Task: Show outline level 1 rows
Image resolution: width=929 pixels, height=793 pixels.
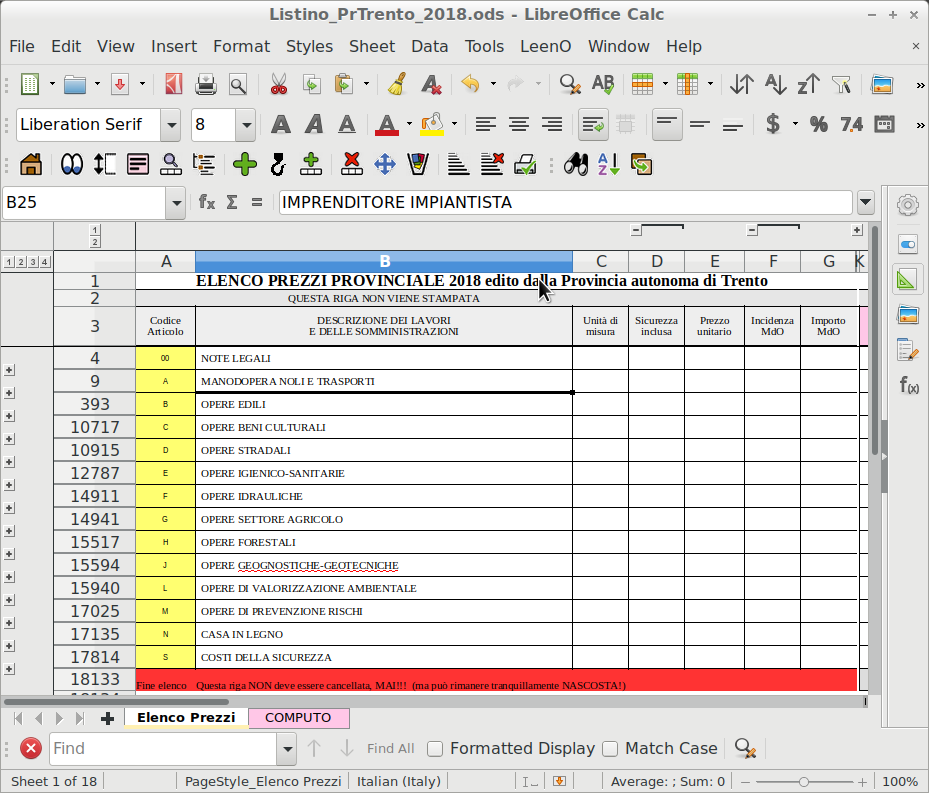Action: tap(9, 262)
